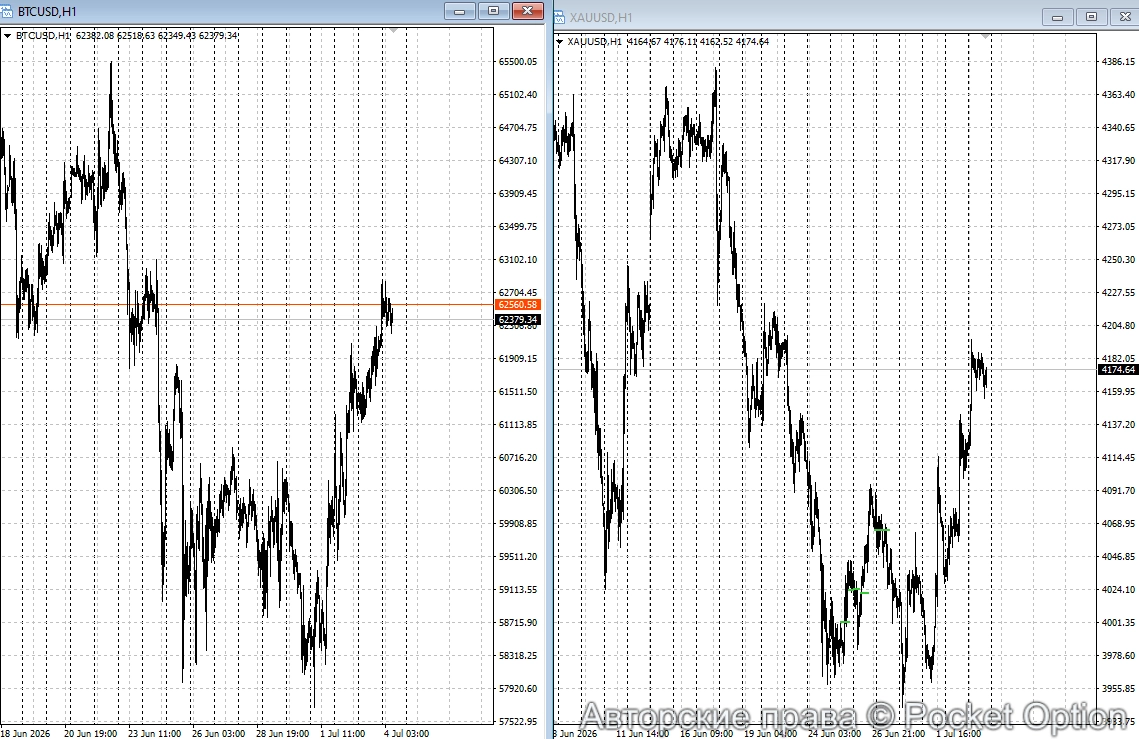1139x739 pixels.
Task: Click the BTCUSD chart shift triangle marker
Action: [393, 31]
